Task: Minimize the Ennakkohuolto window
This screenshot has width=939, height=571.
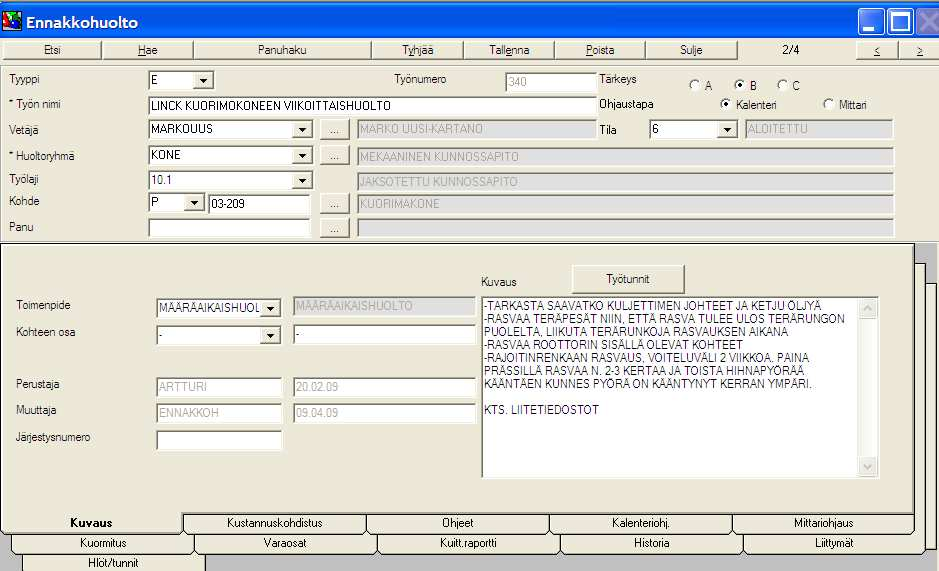Action: click(x=871, y=22)
